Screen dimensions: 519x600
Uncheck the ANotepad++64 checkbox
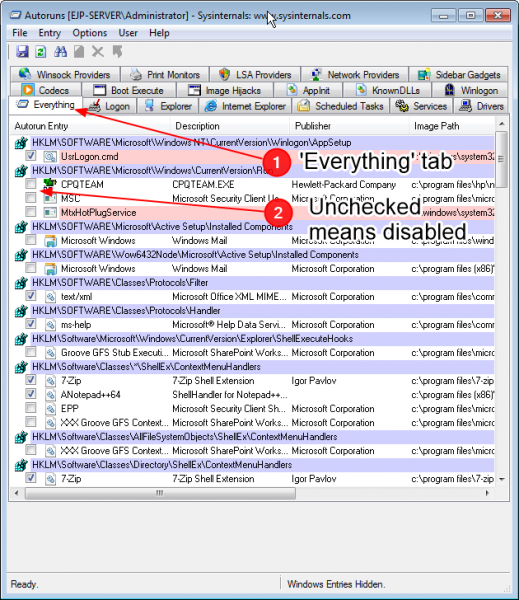coord(31,393)
